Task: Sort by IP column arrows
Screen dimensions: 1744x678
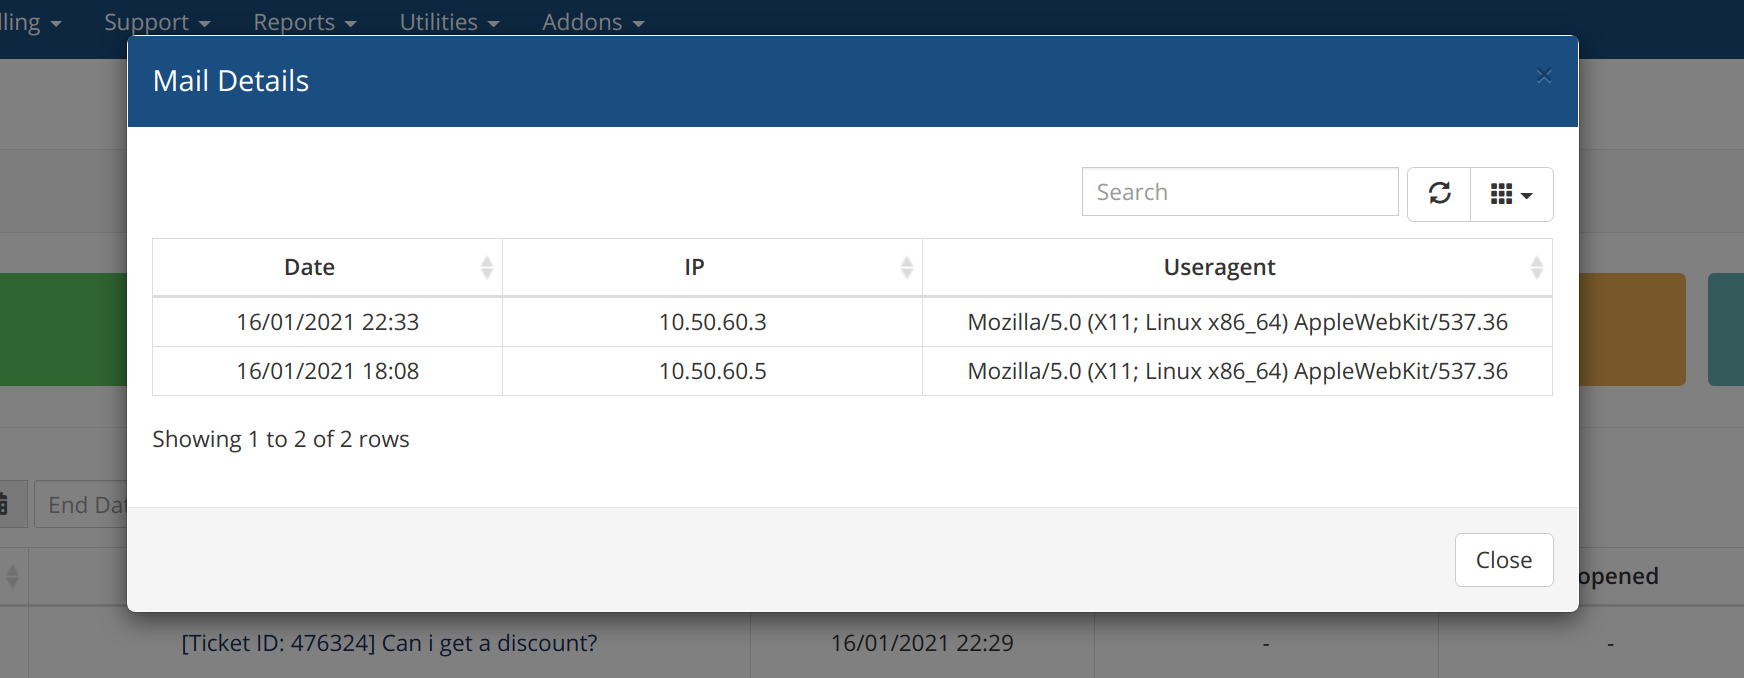Action: [907, 267]
